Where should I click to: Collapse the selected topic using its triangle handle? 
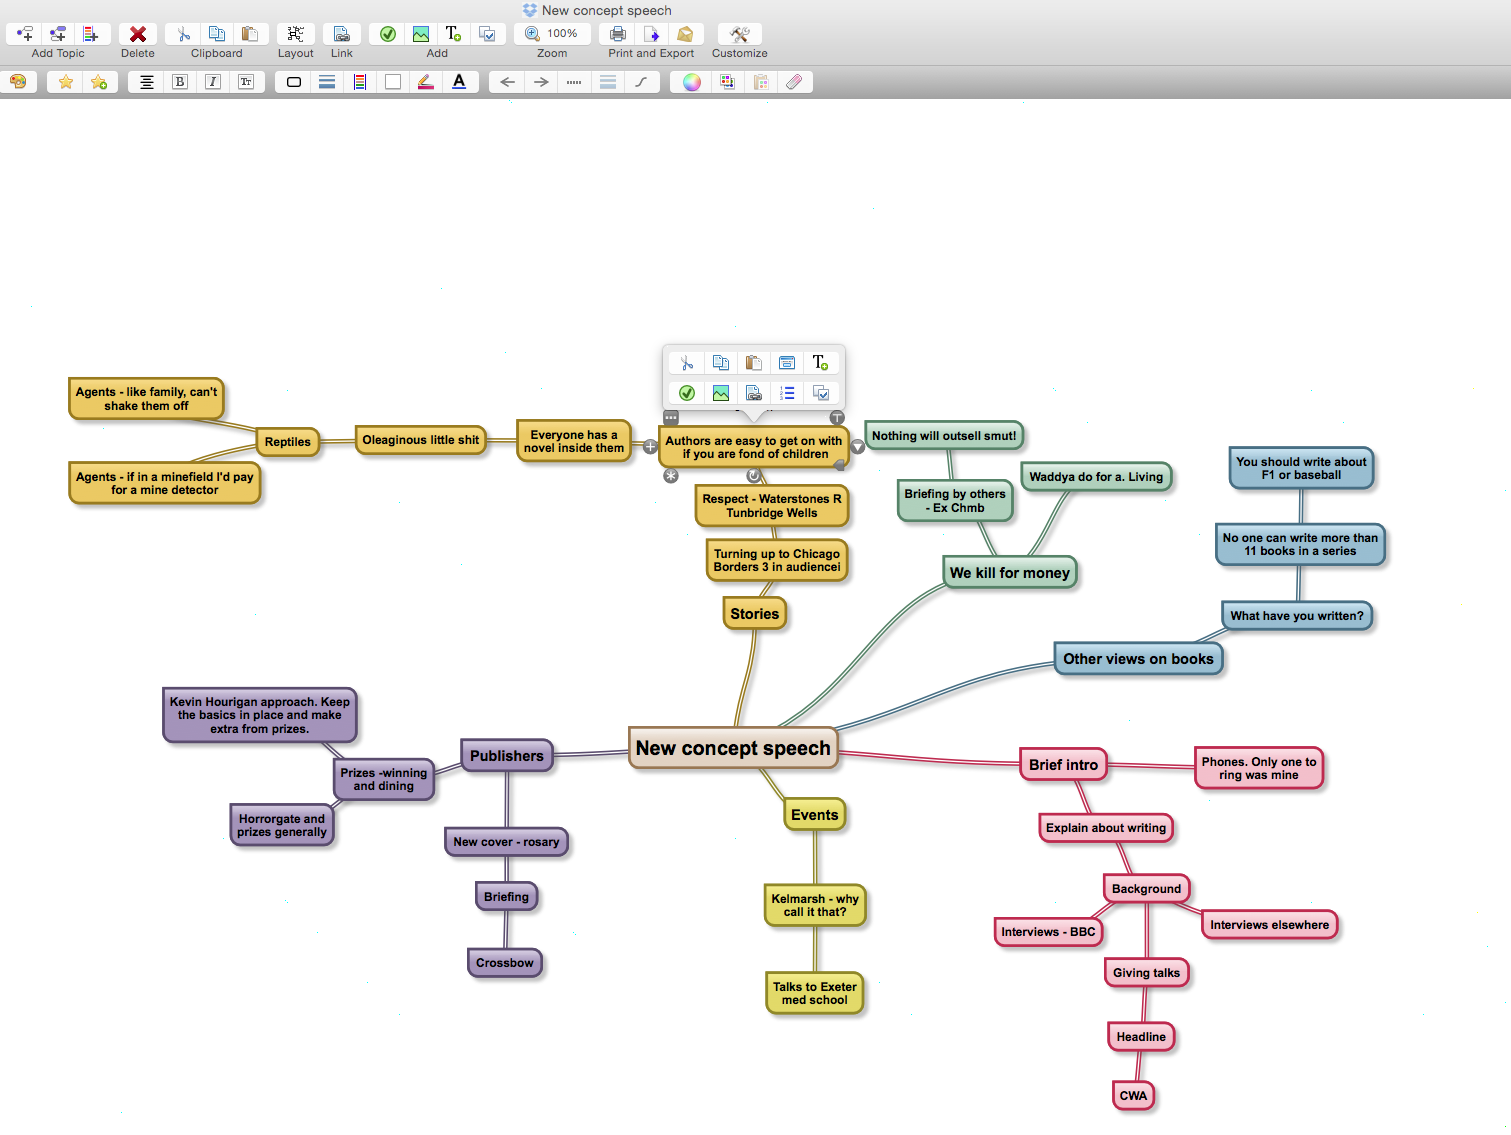[858, 447]
